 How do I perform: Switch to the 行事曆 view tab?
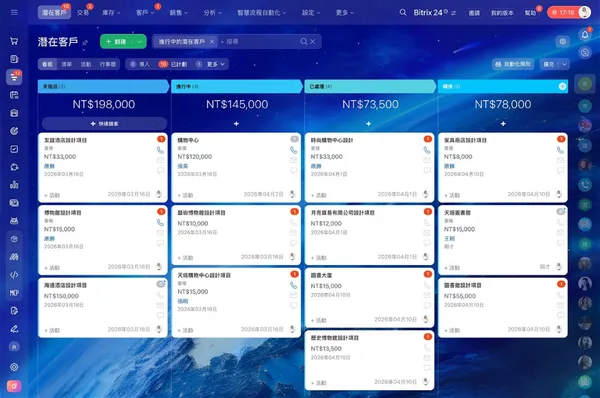tap(108, 64)
